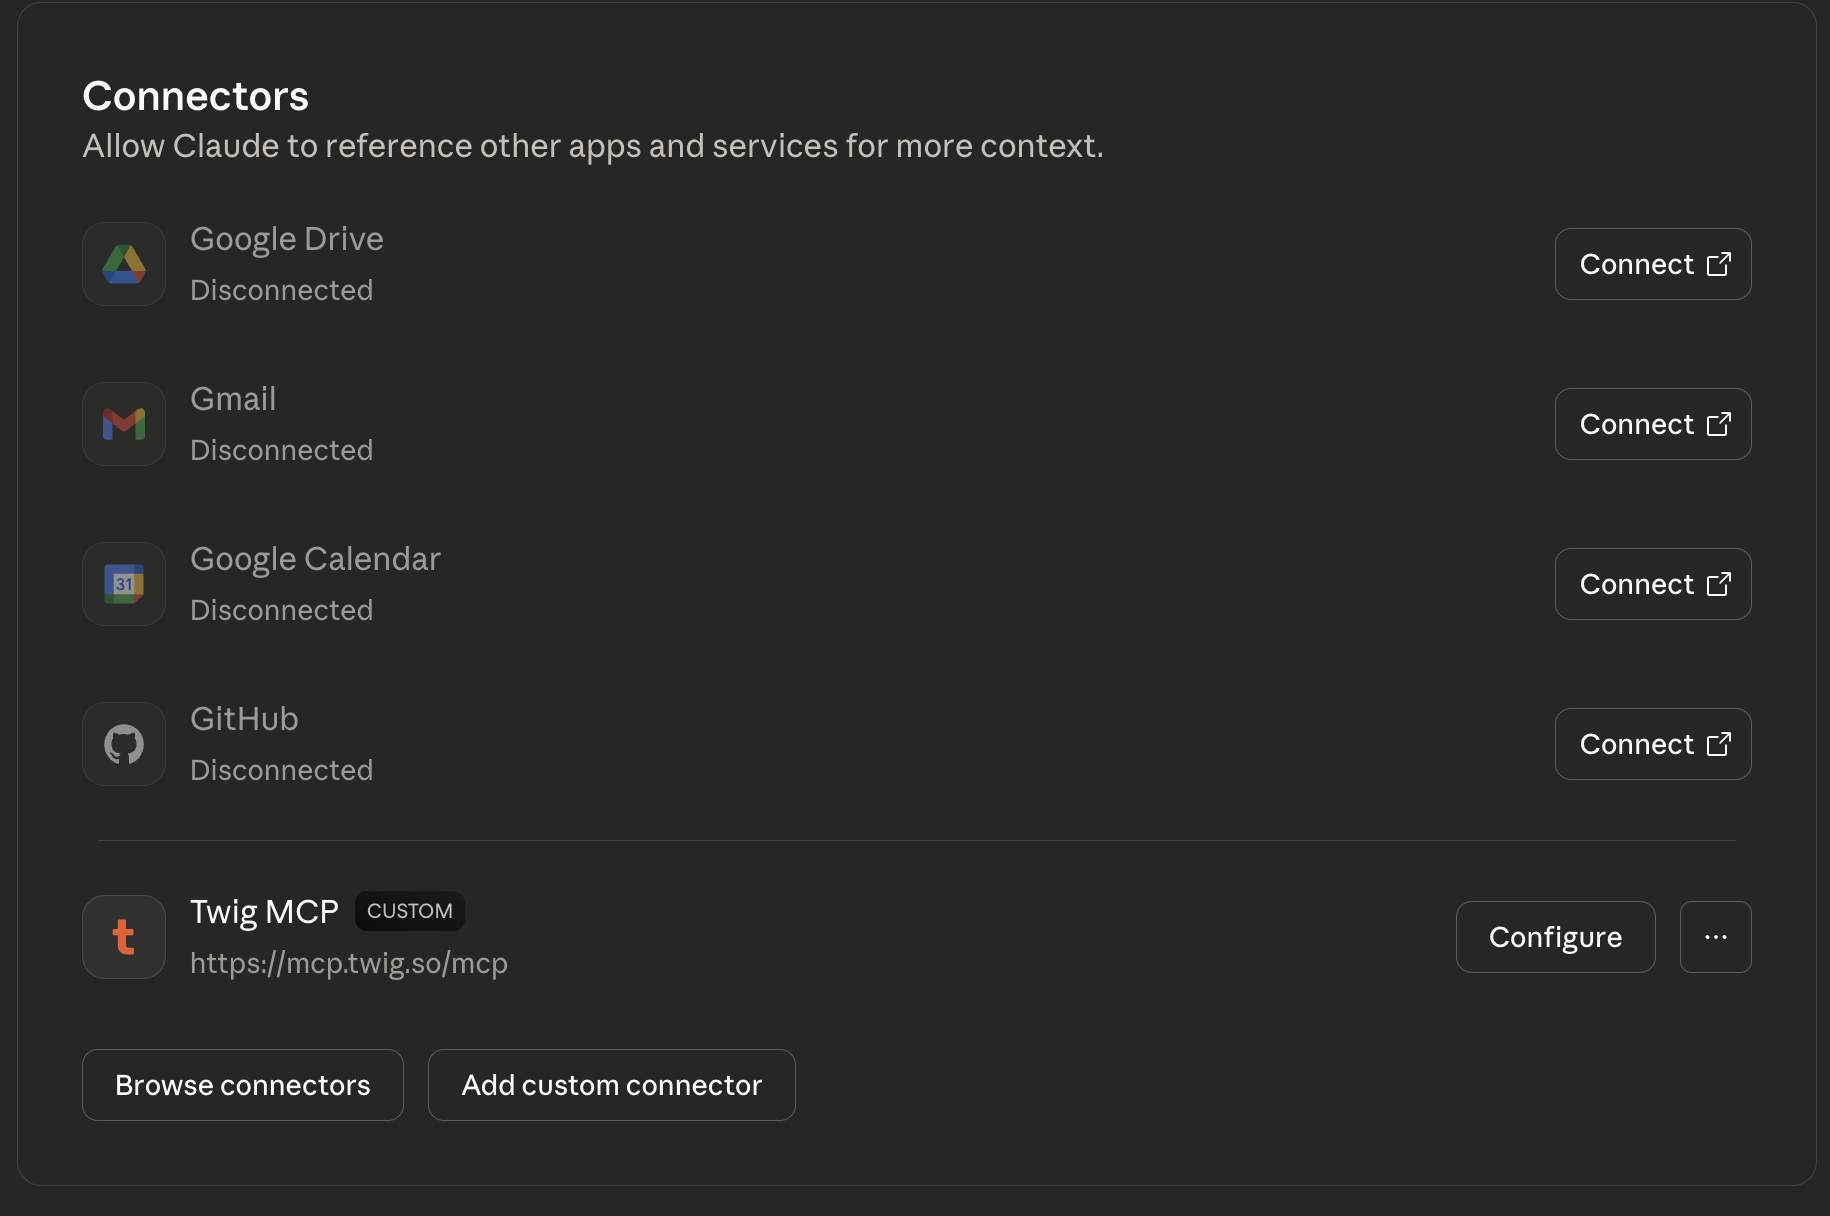Connect the Google Calendar connector
The height and width of the screenshot is (1216, 1830).
(1652, 584)
